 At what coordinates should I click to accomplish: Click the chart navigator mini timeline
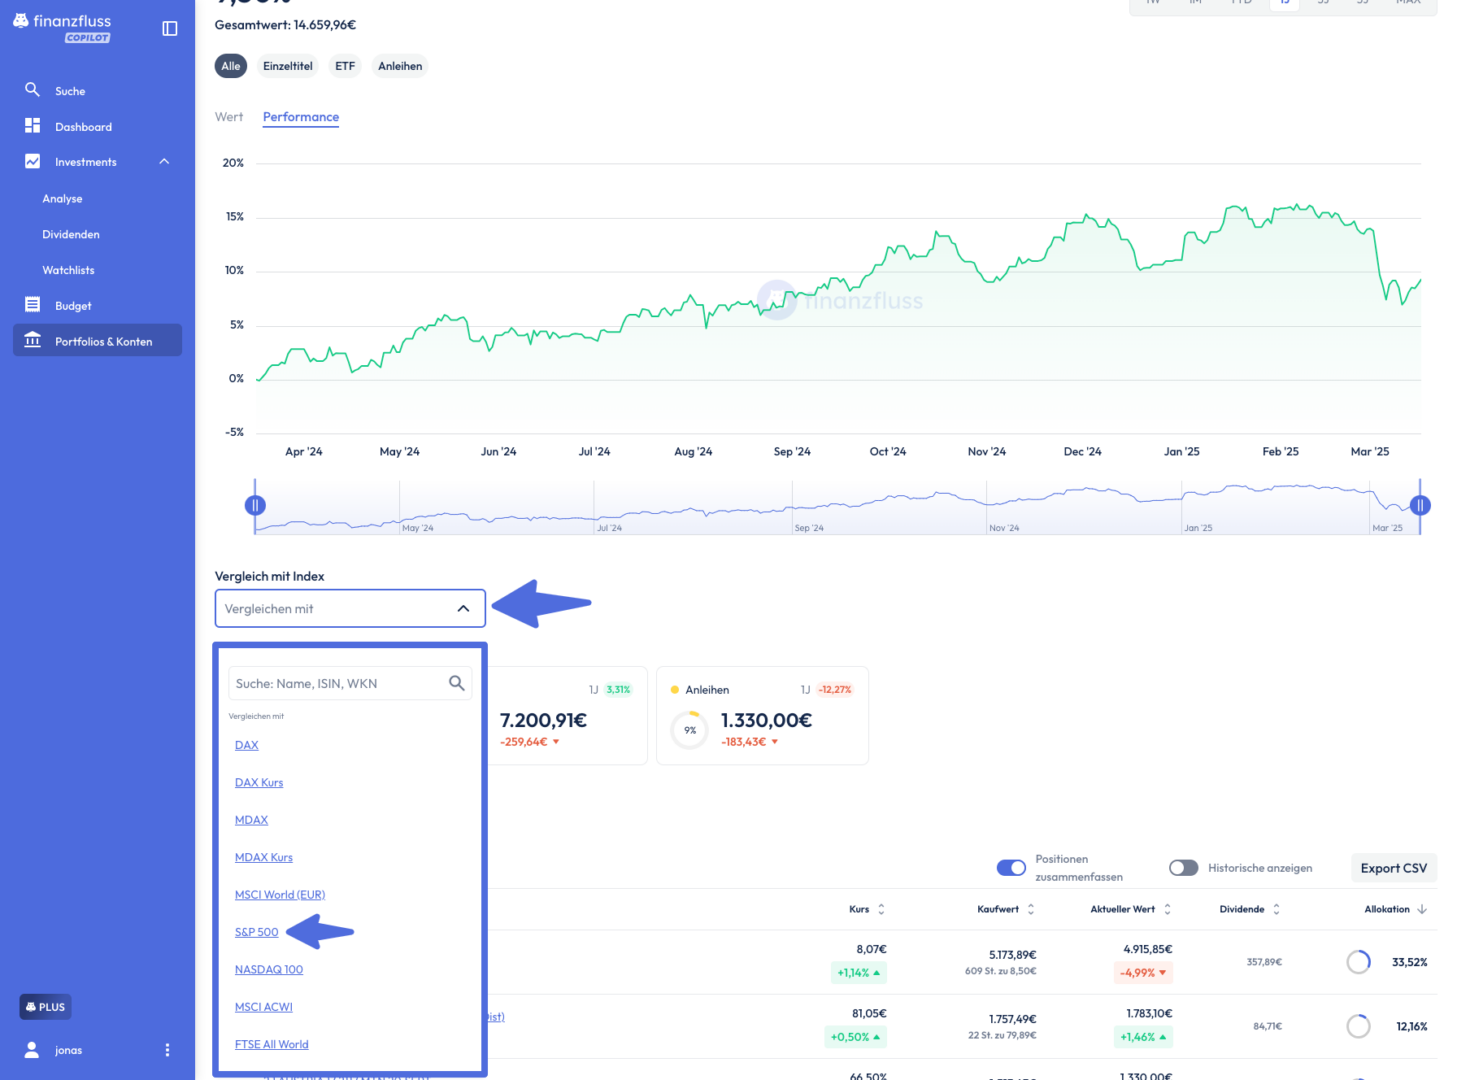tap(837, 507)
